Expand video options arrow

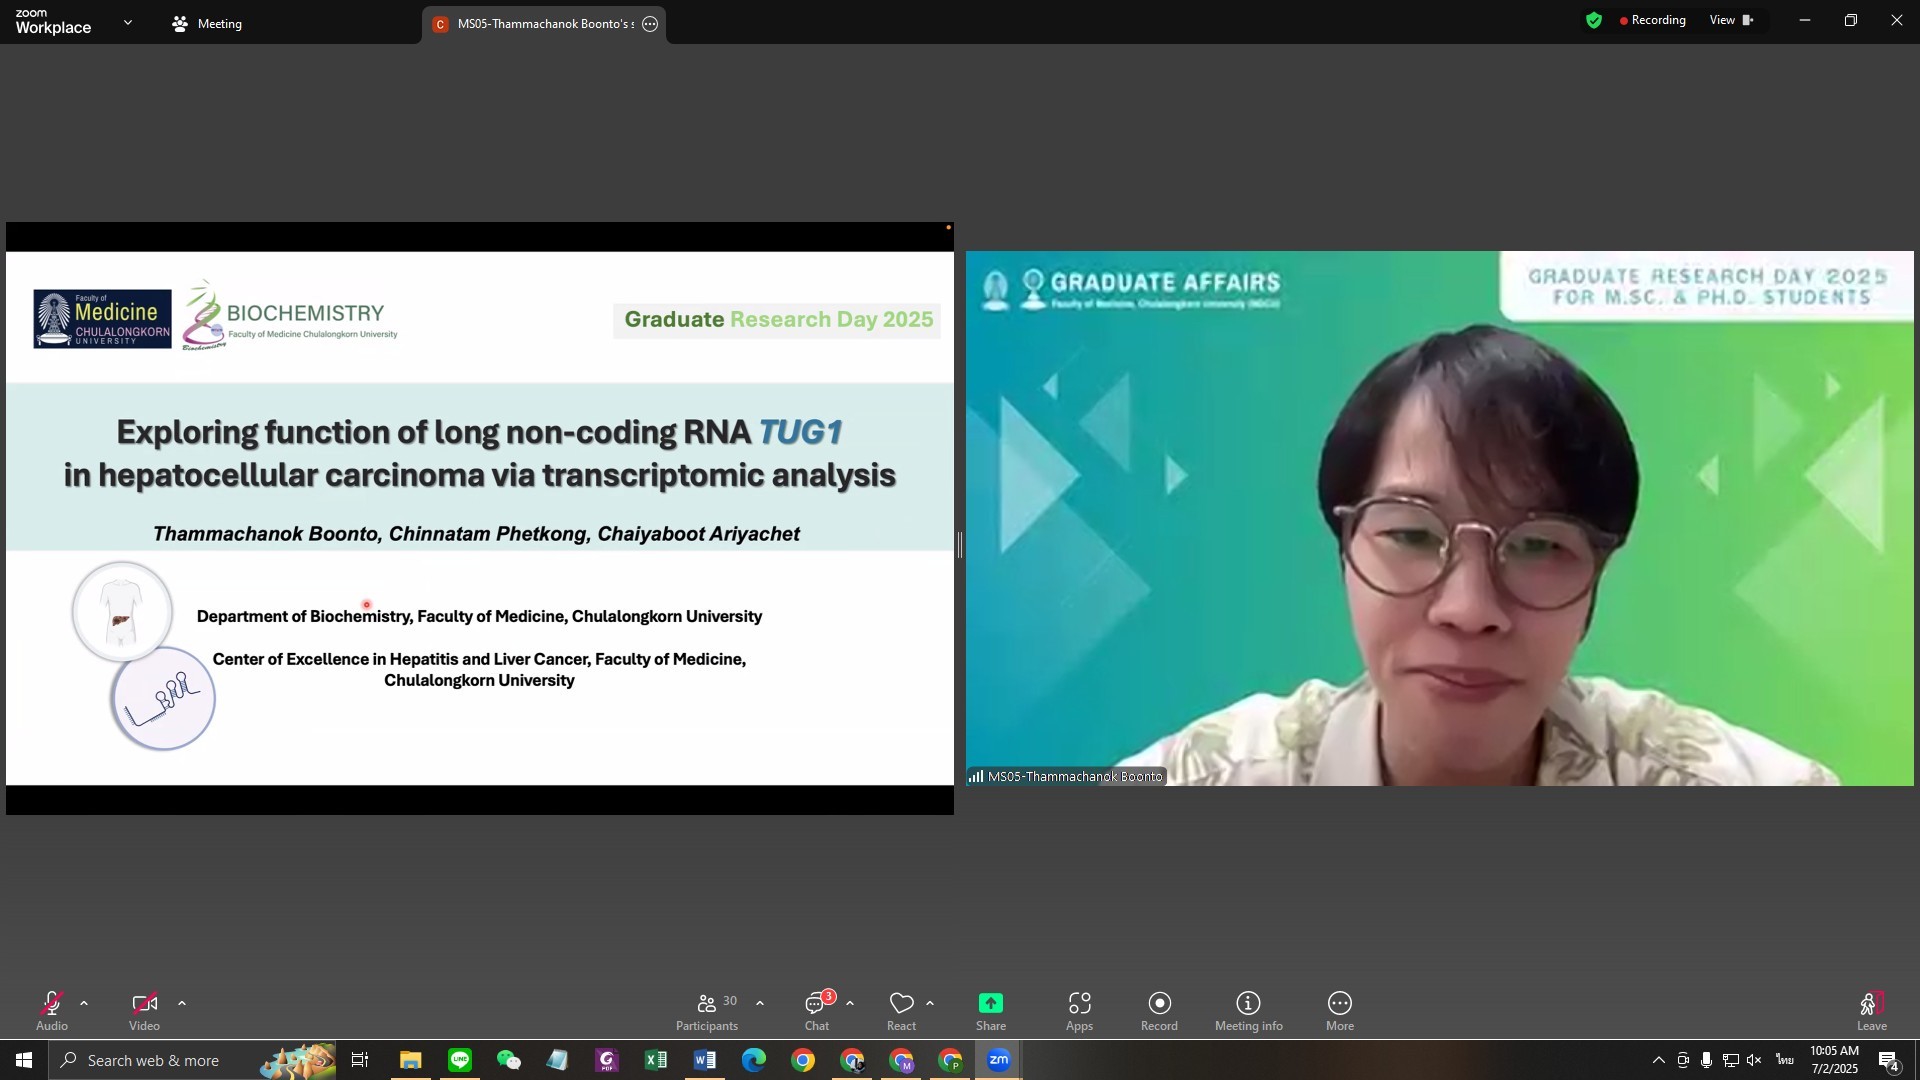tap(182, 1003)
